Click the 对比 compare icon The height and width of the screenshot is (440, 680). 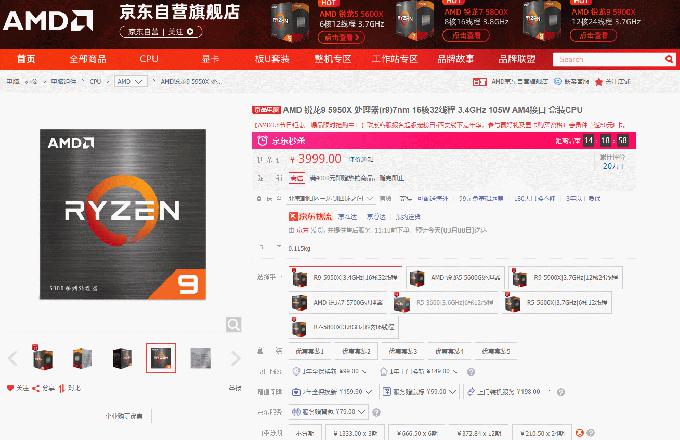[x=62, y=388]
